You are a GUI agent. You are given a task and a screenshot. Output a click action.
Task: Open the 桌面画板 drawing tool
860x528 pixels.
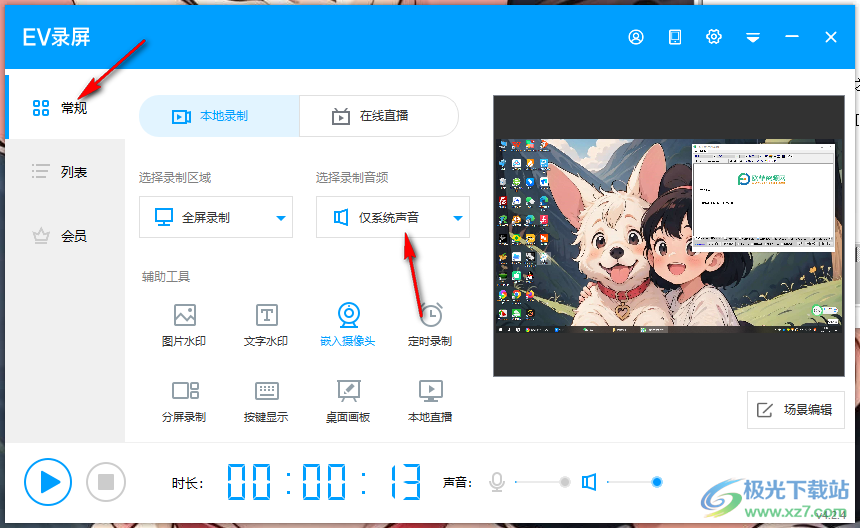pyautogui.click(x=348, y=401)
